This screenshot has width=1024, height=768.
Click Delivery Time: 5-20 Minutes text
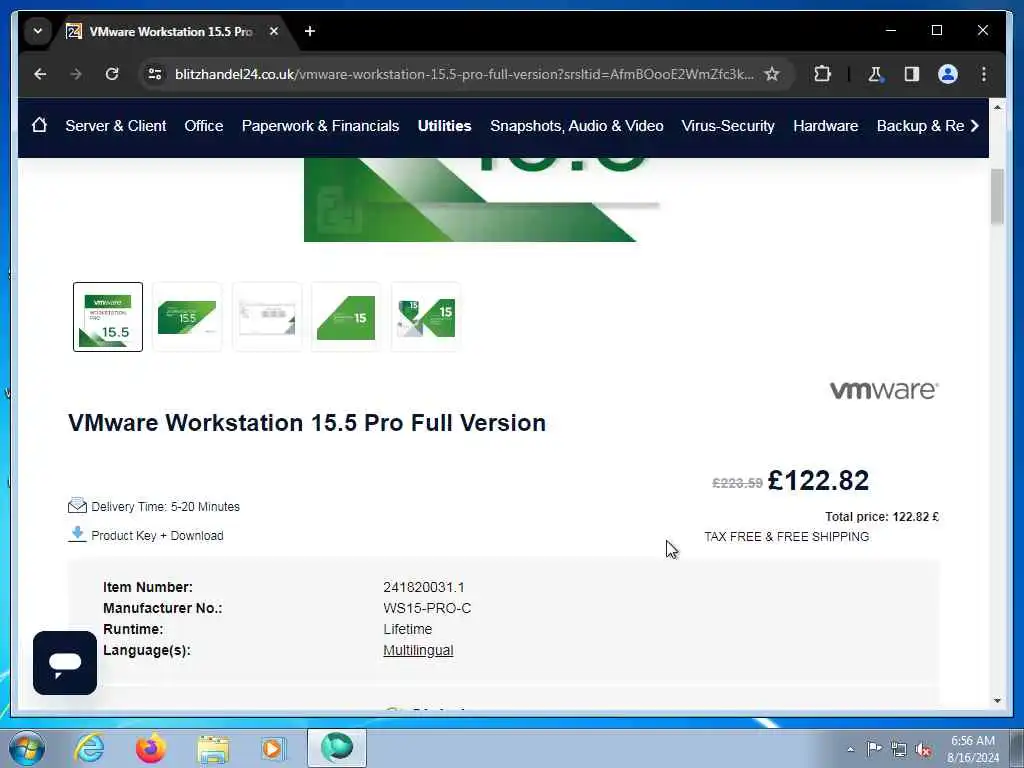[165, 507]
